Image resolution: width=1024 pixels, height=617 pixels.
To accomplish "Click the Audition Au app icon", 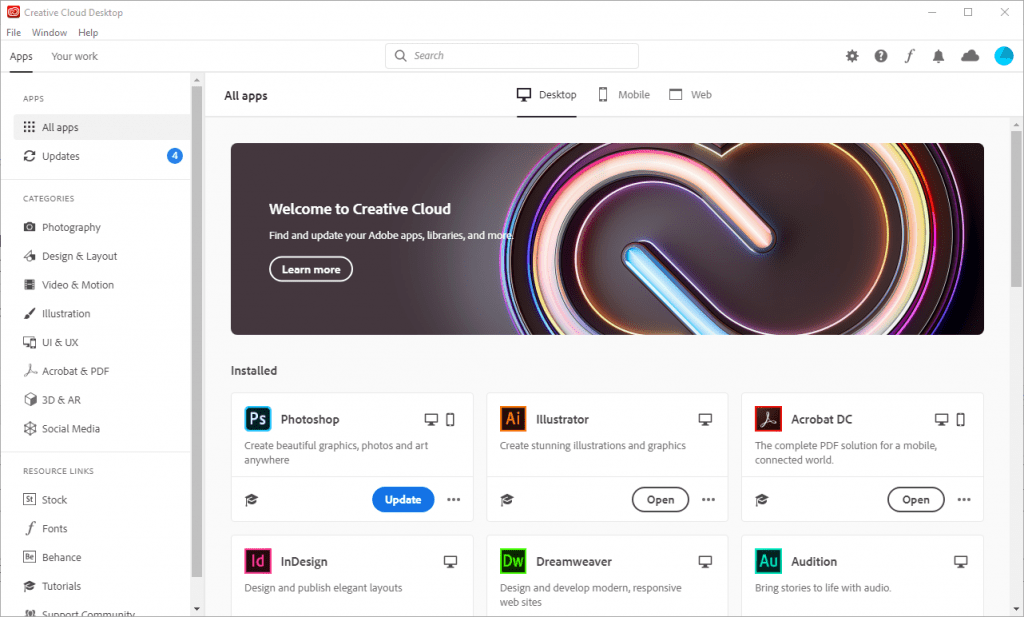I will (x=769, y=561).
